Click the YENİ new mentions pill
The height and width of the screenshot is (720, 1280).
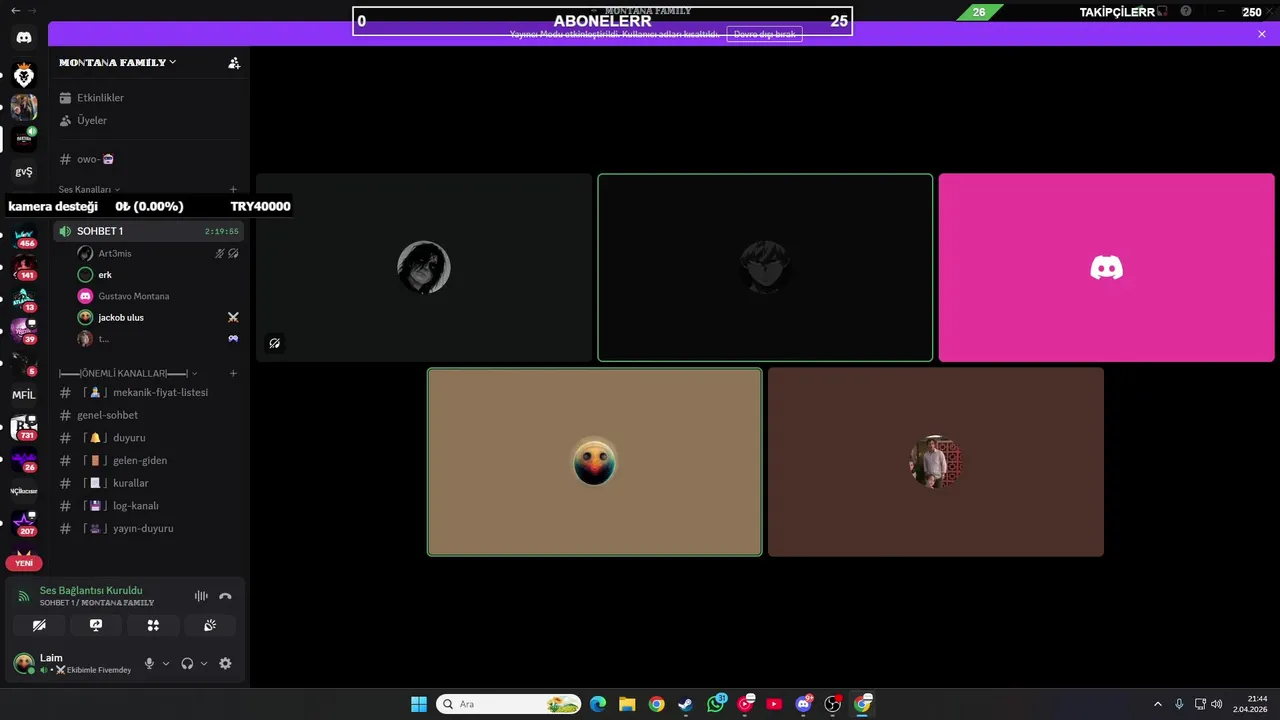tap(24, 563)
